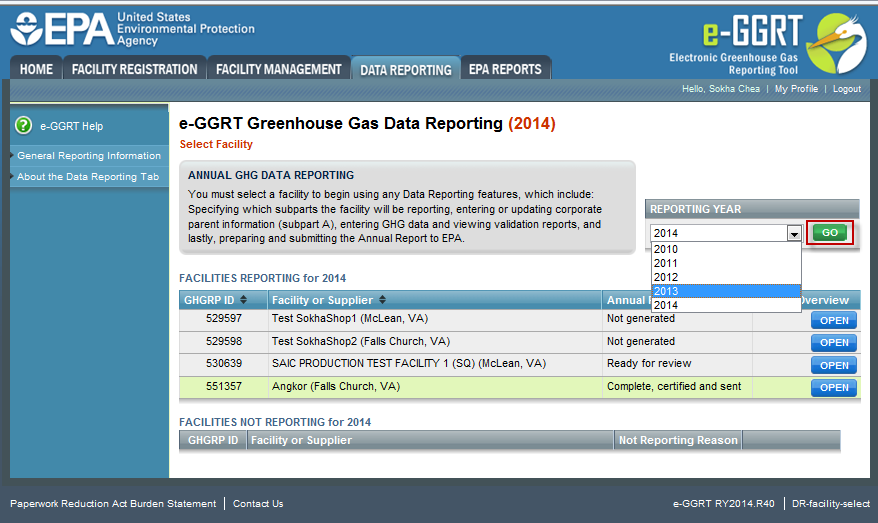
Task: Click the e-GGRT Help question mark icon
Action: 24,125
